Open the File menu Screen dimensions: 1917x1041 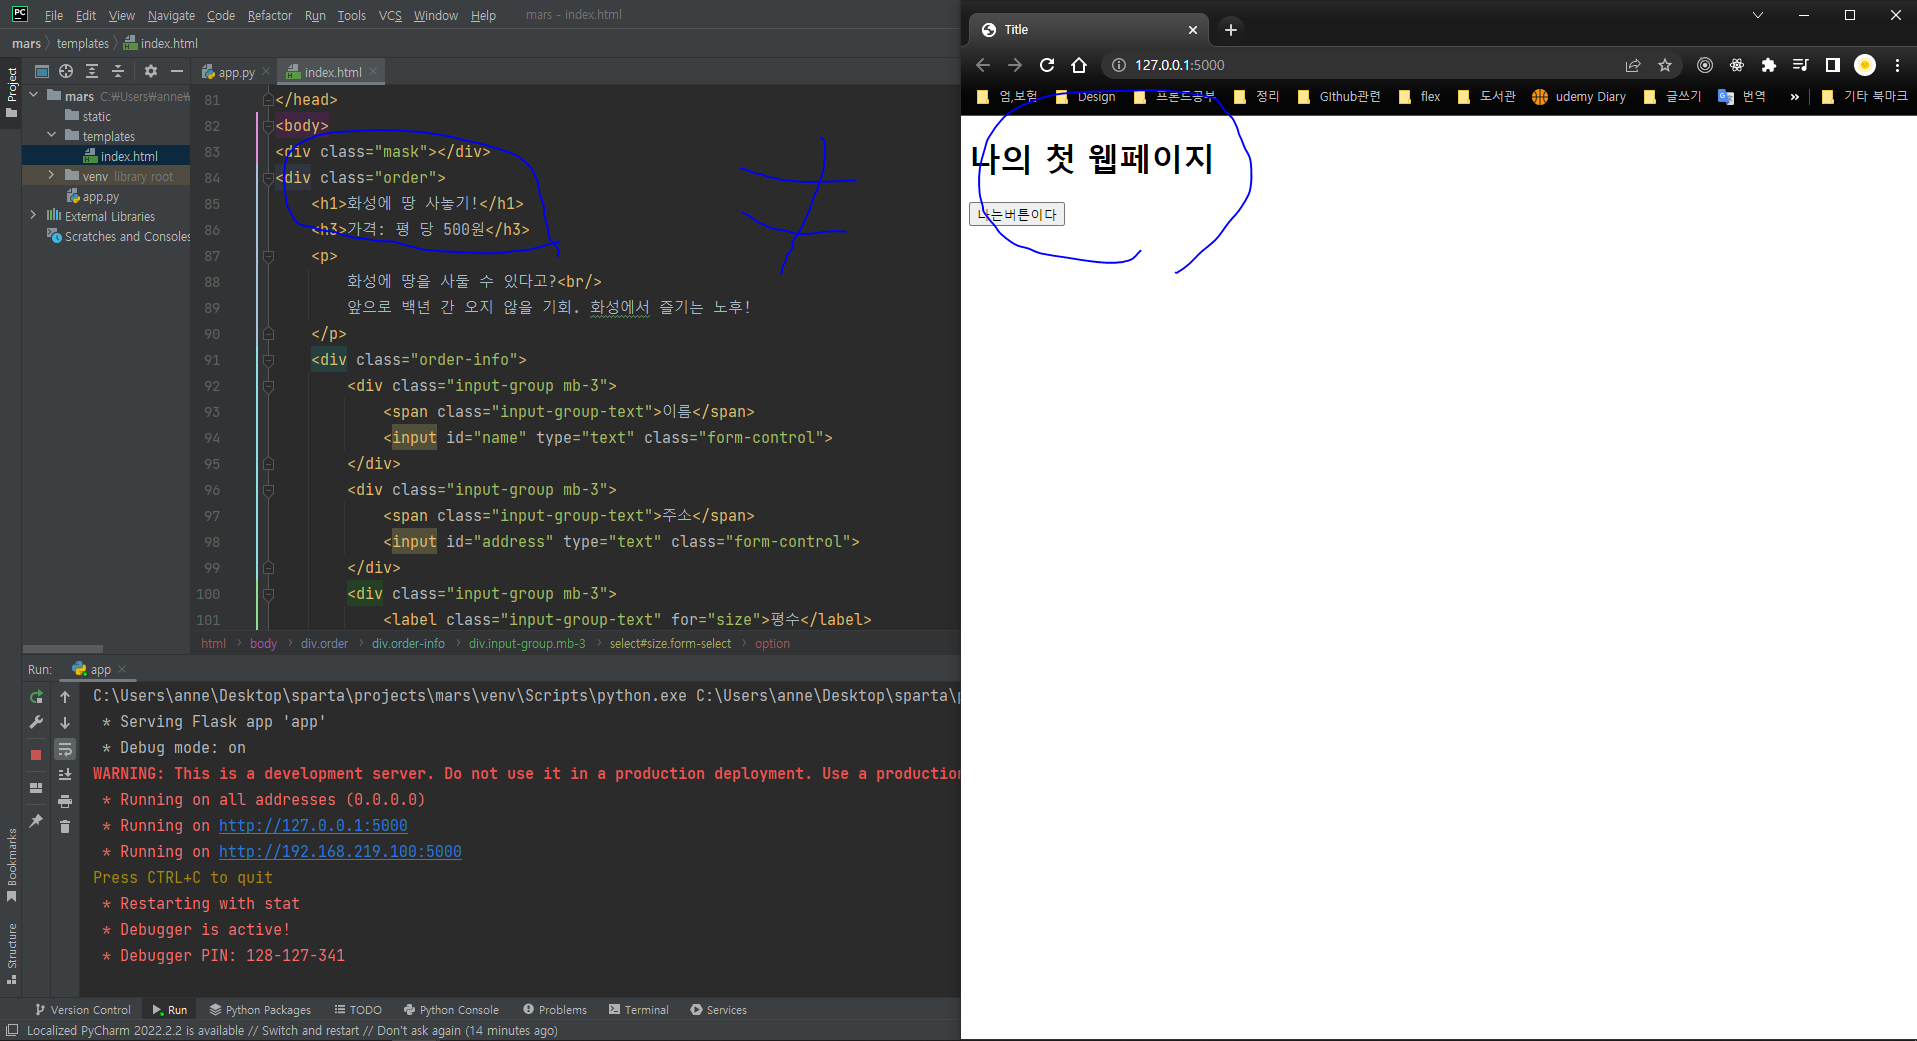pos(54,15)
